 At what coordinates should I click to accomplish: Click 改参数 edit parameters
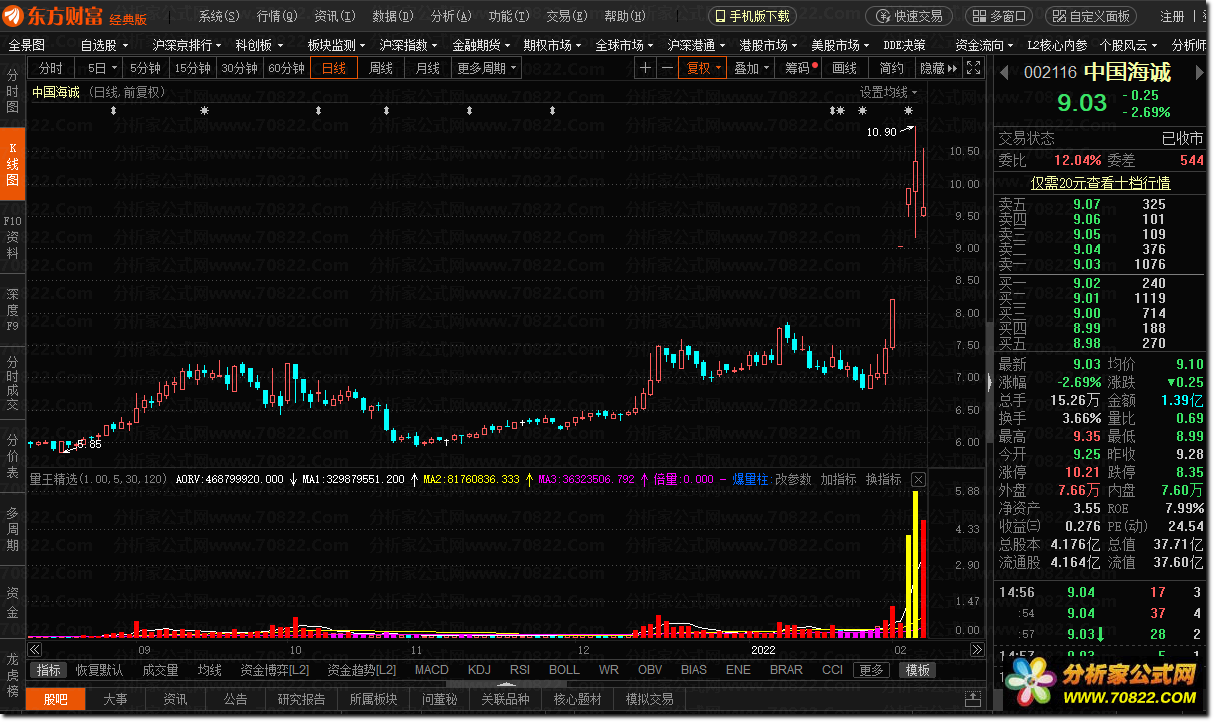[x=794, y=480]
